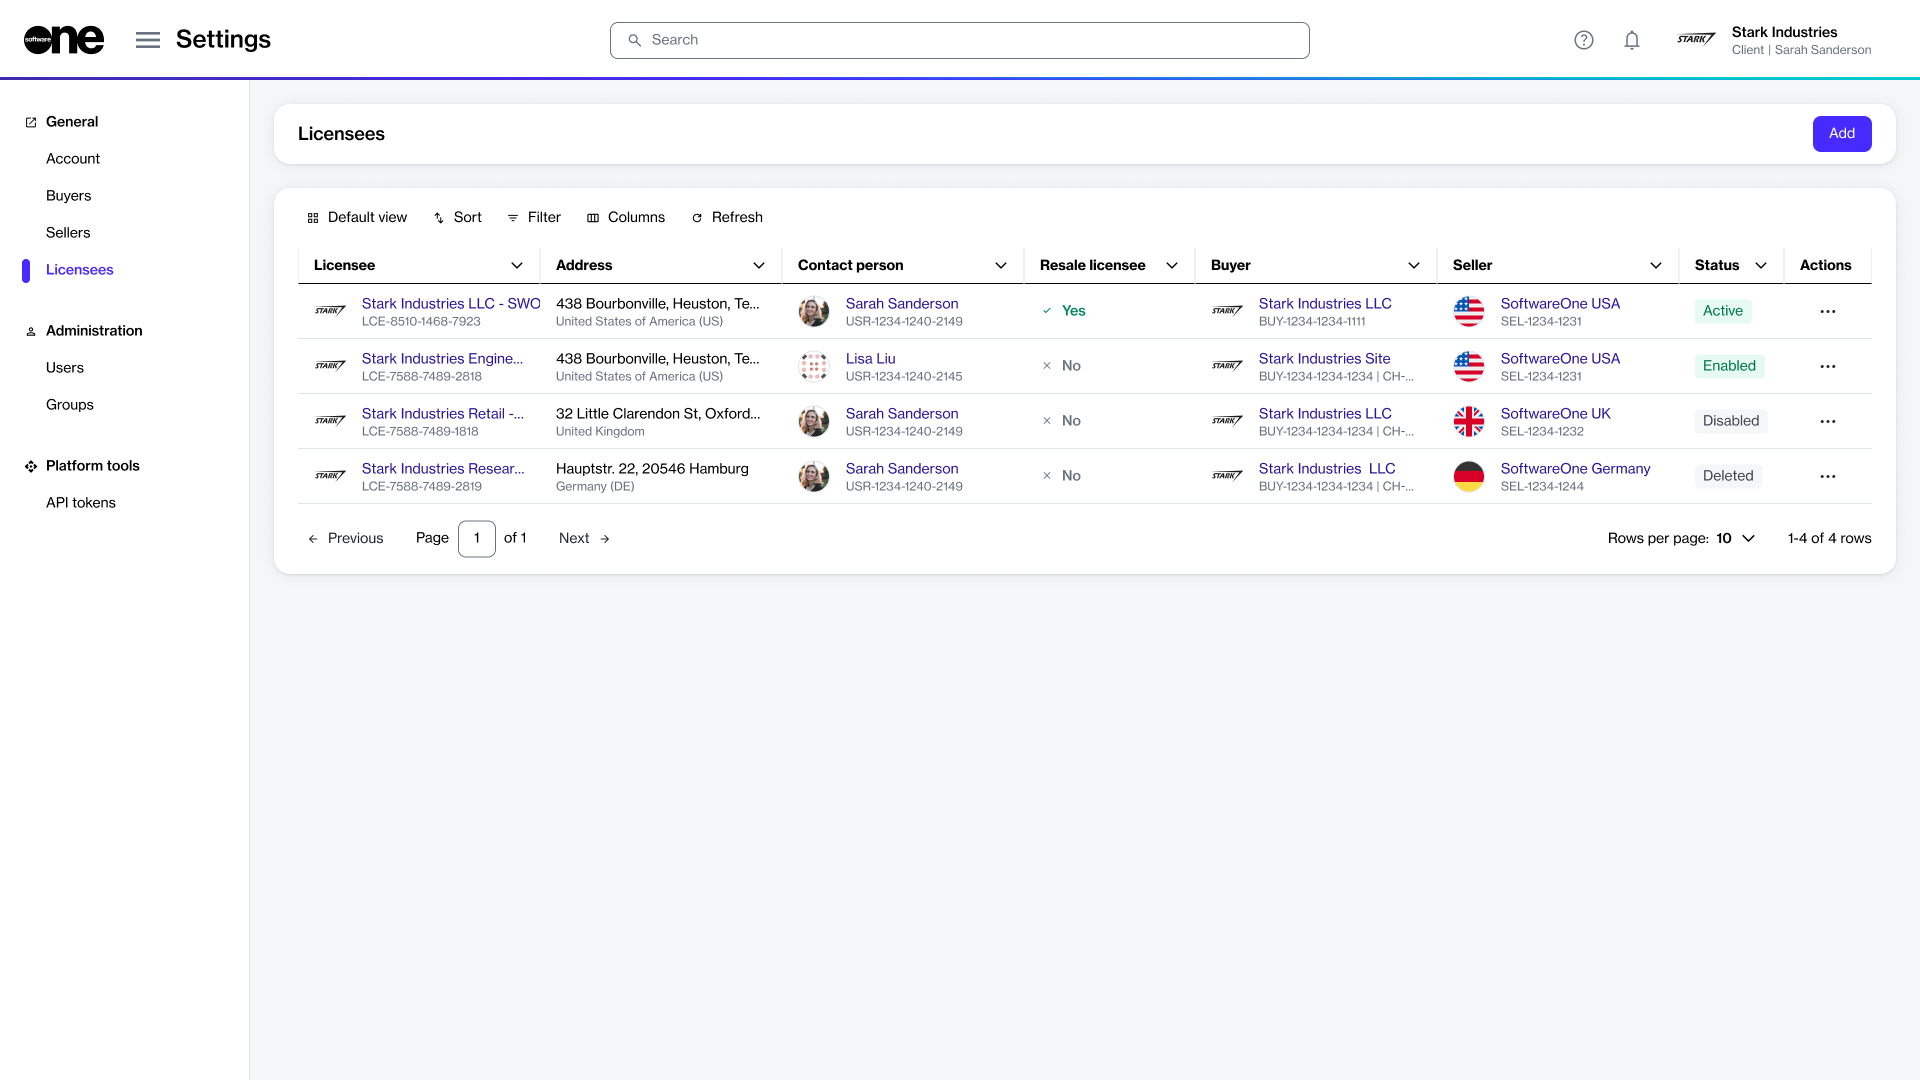The height and width of the screenshot is (1080, 1920).
Task: Open actions menu for Stark Industries LLC - SWO
Action: click(1827, 311)
